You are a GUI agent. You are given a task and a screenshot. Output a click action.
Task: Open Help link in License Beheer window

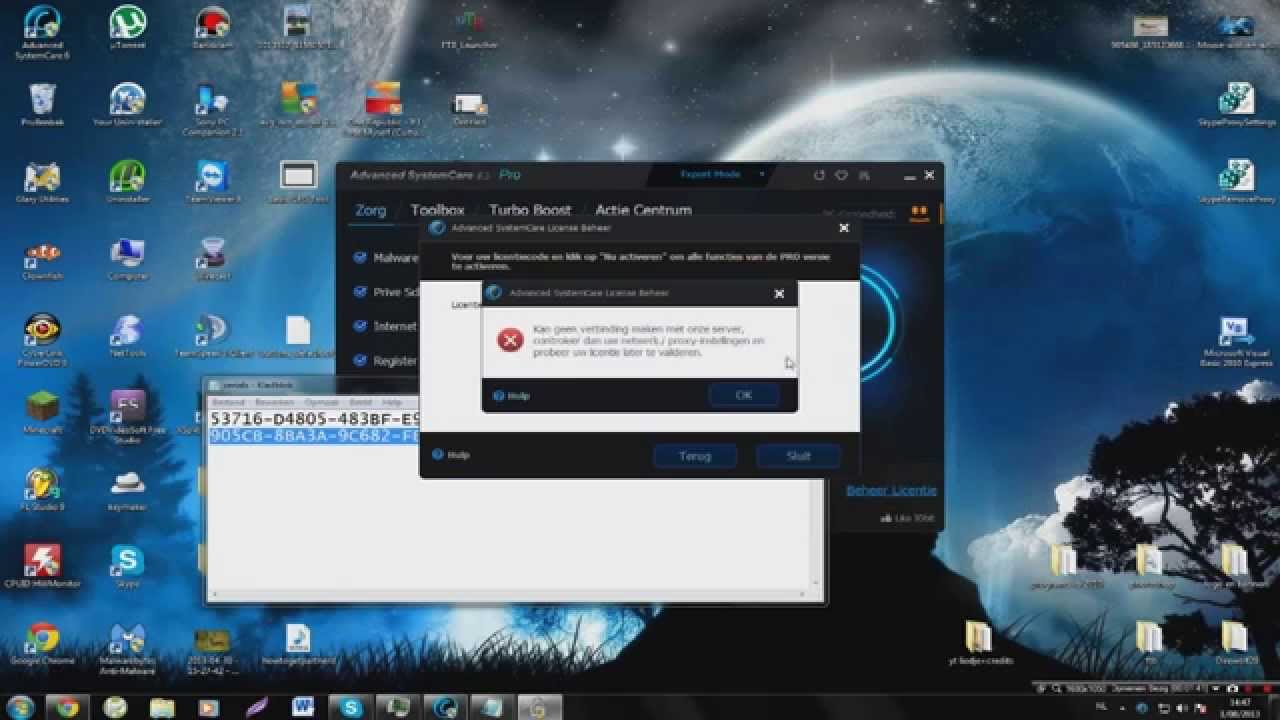point(451,455)
